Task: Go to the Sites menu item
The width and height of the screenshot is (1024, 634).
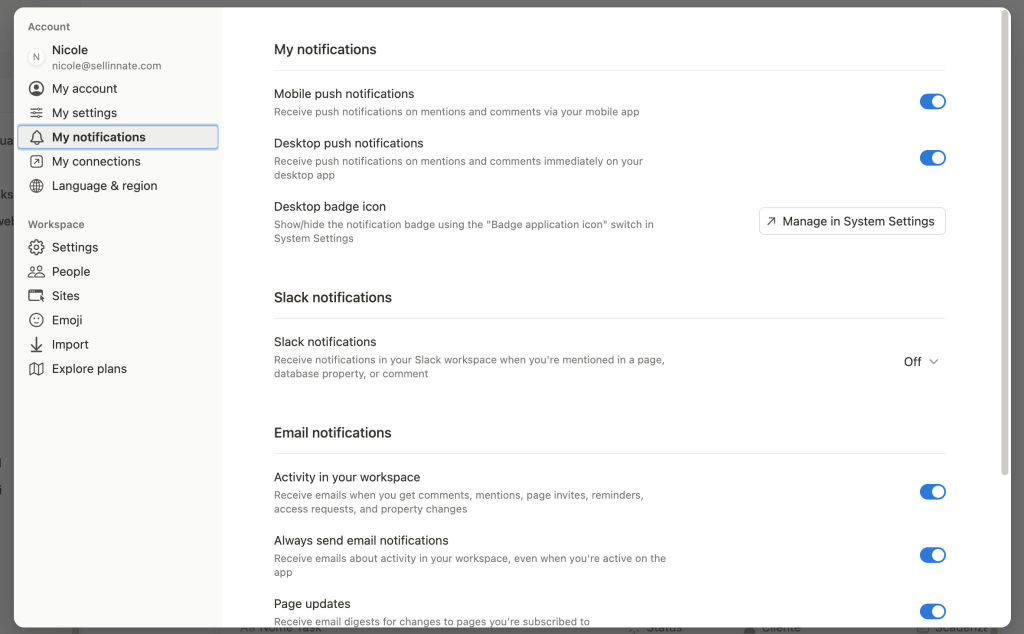Action: 65,296
